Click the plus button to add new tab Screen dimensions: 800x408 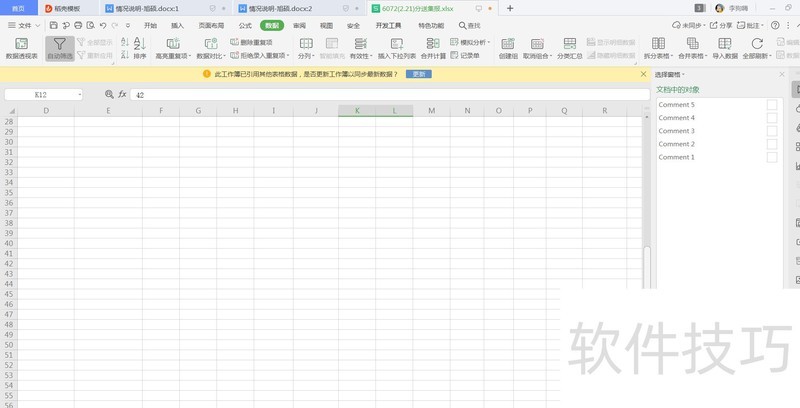pyautogui.click(x=510, y=8)
